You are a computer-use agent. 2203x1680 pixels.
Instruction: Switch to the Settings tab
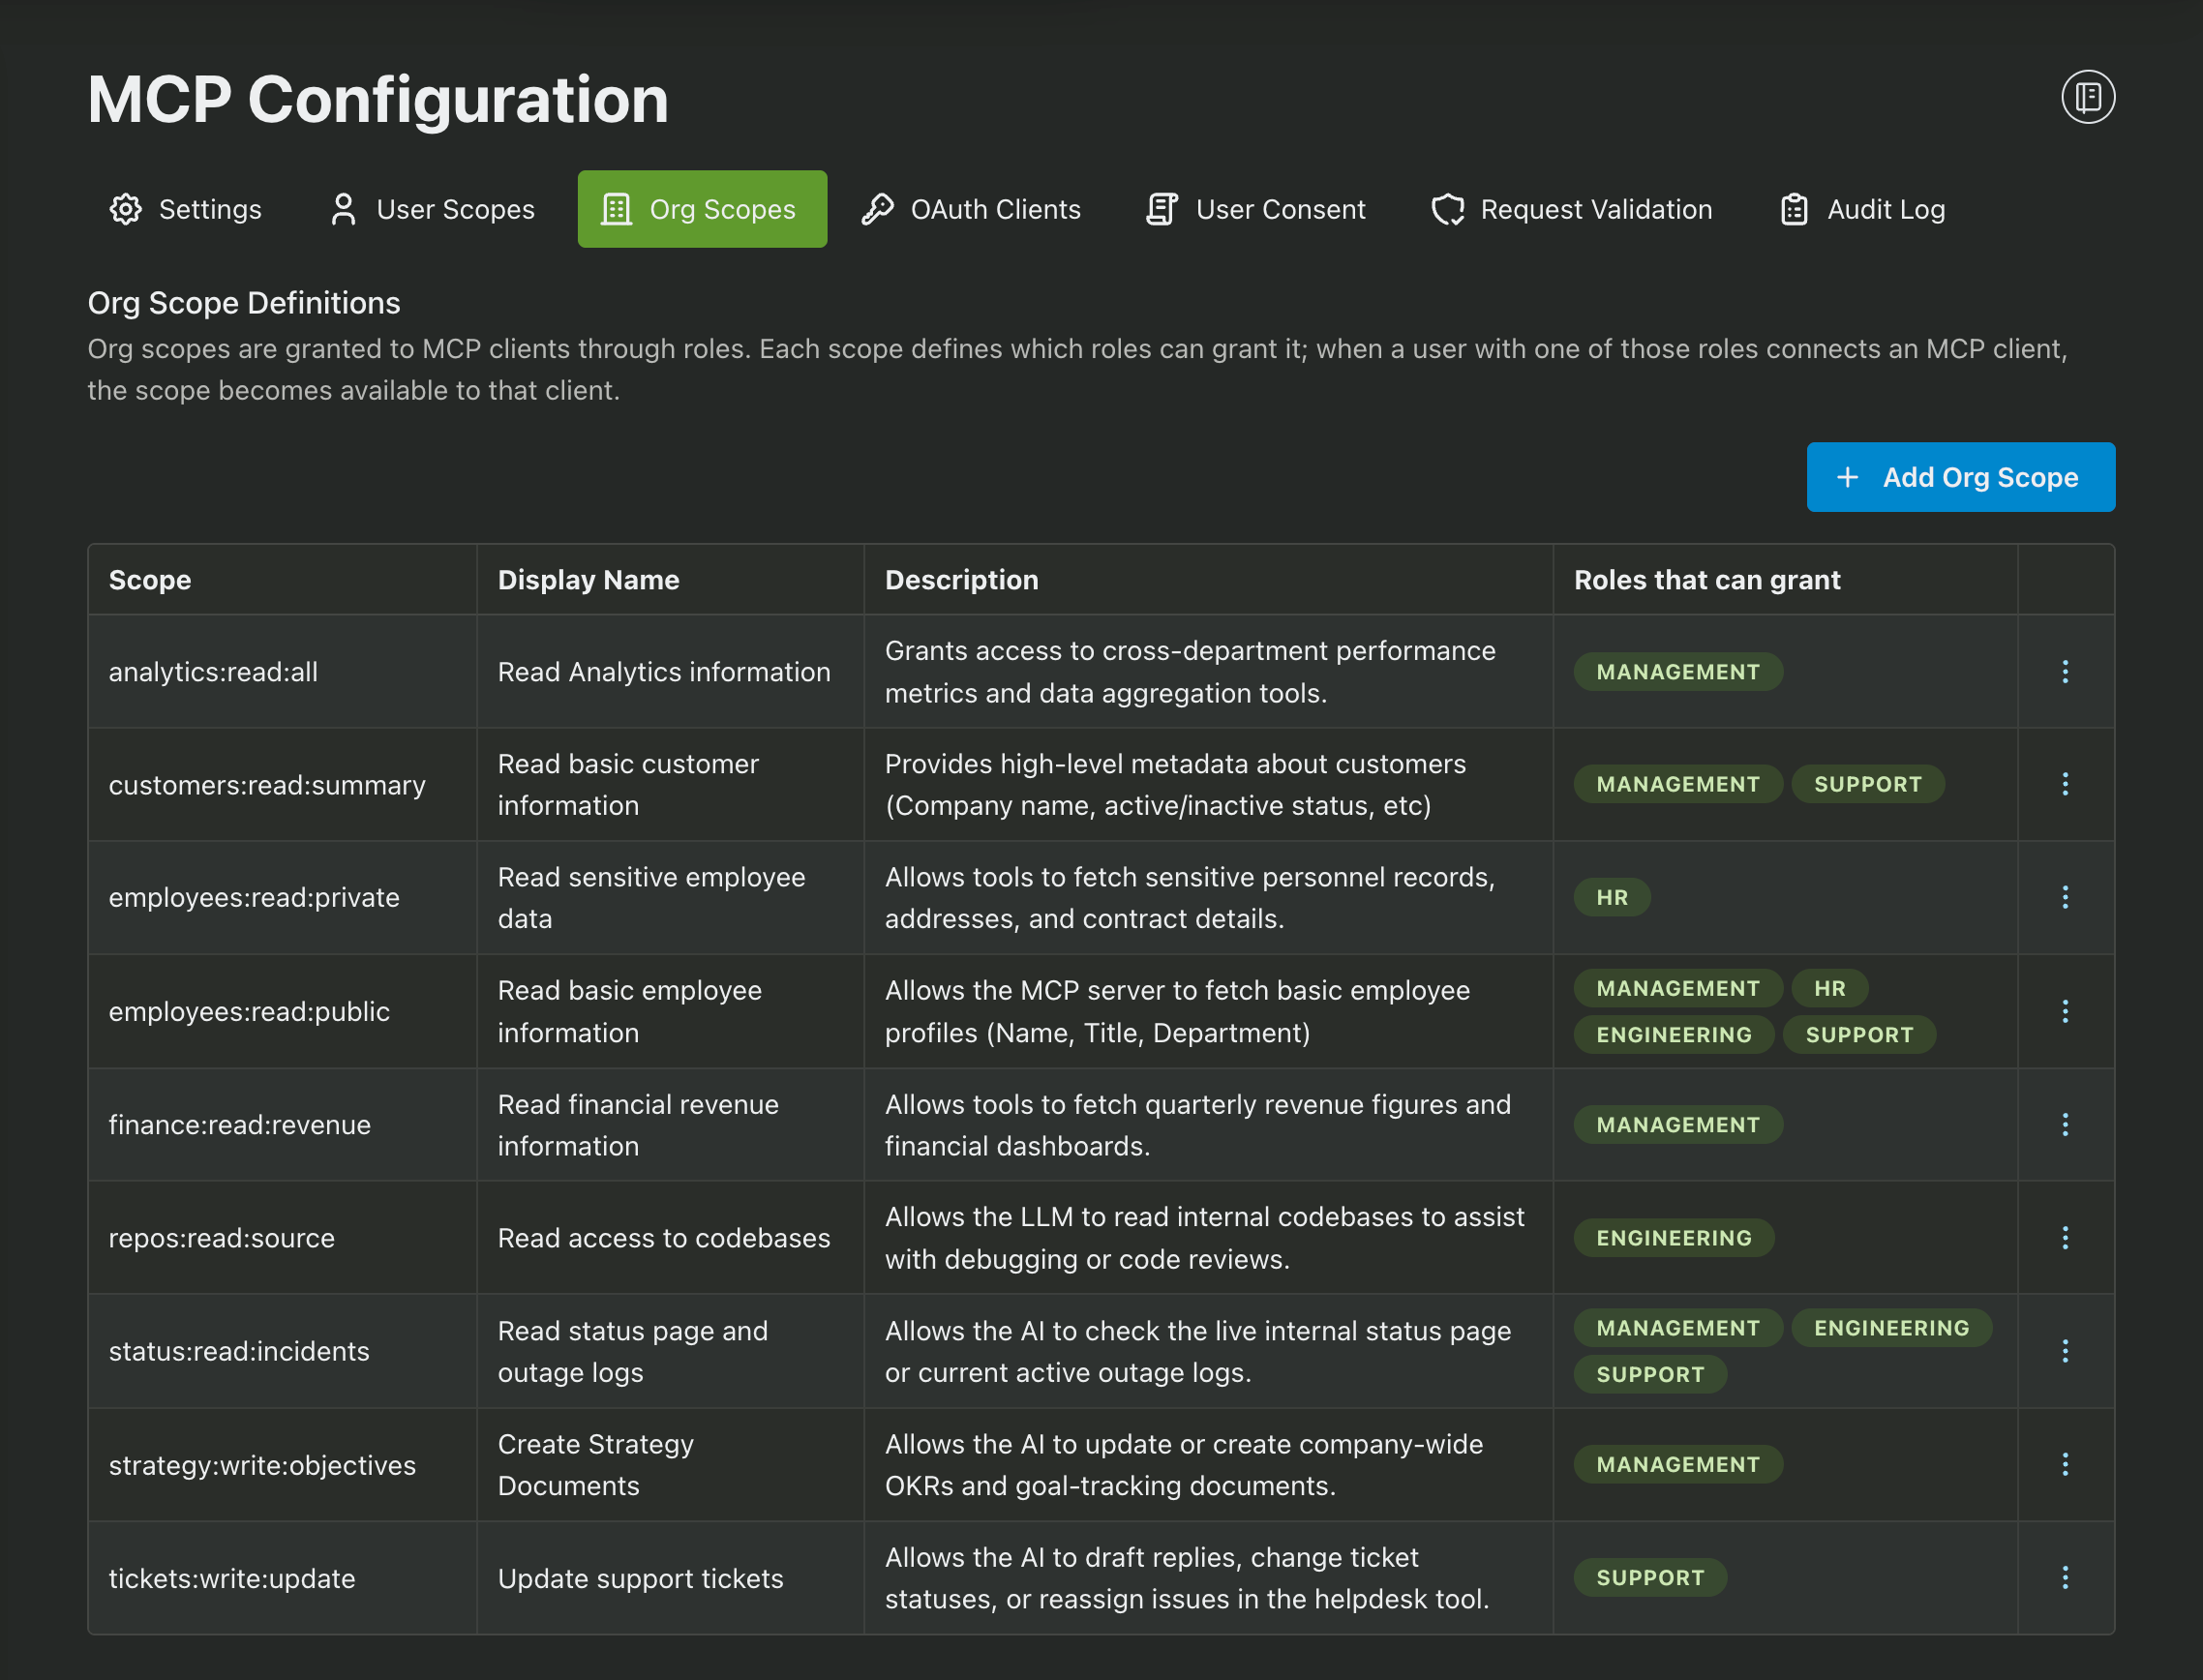pyautogui.click(x=185, y=209)
